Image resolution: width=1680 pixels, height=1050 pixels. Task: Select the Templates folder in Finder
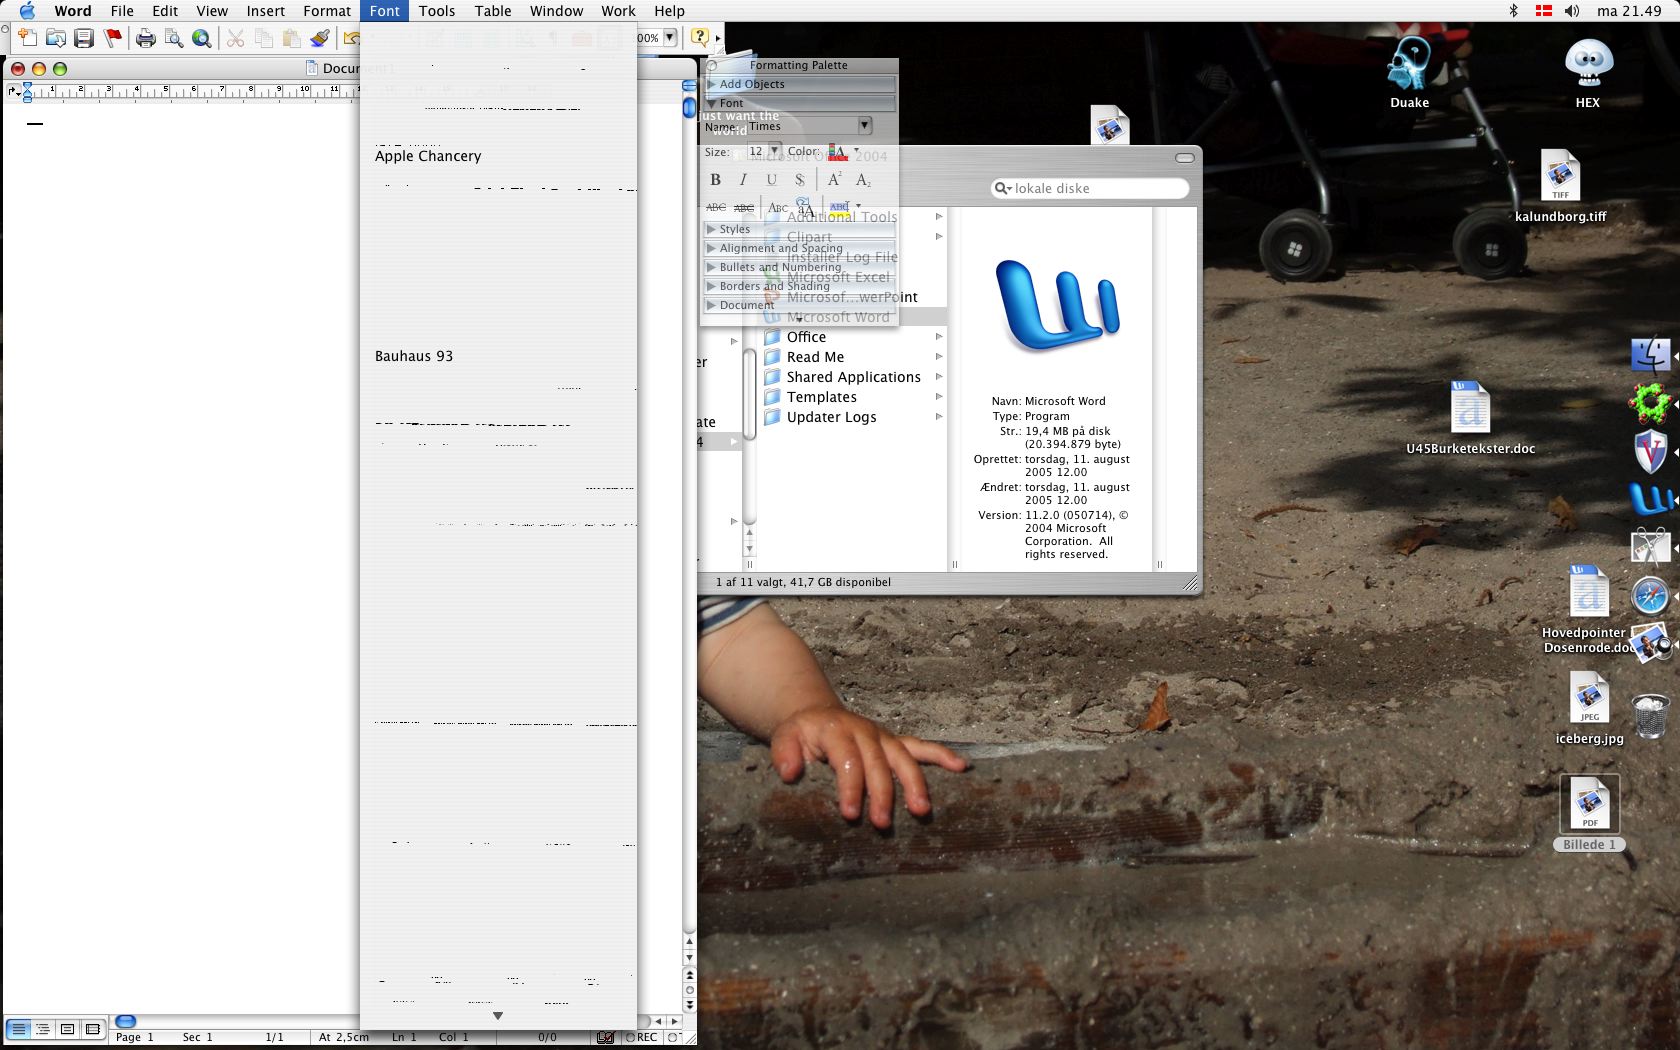(x=821, y=397)
